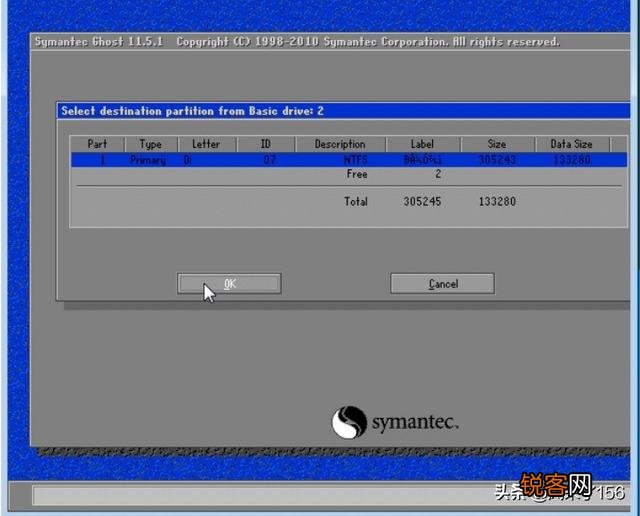
Task: Click the OK button
Action: point(229,283)
